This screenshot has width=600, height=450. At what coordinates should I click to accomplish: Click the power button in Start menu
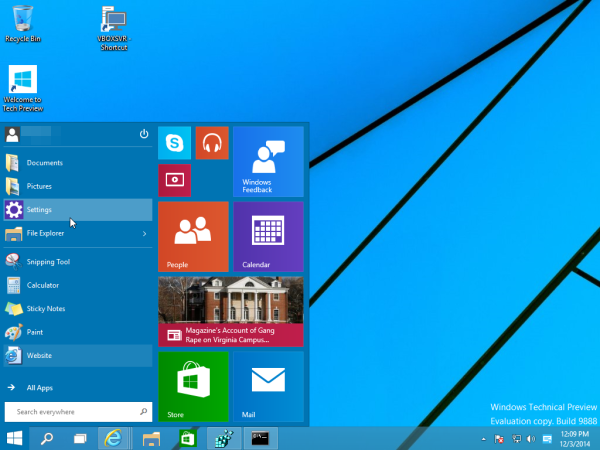(144, 134)
